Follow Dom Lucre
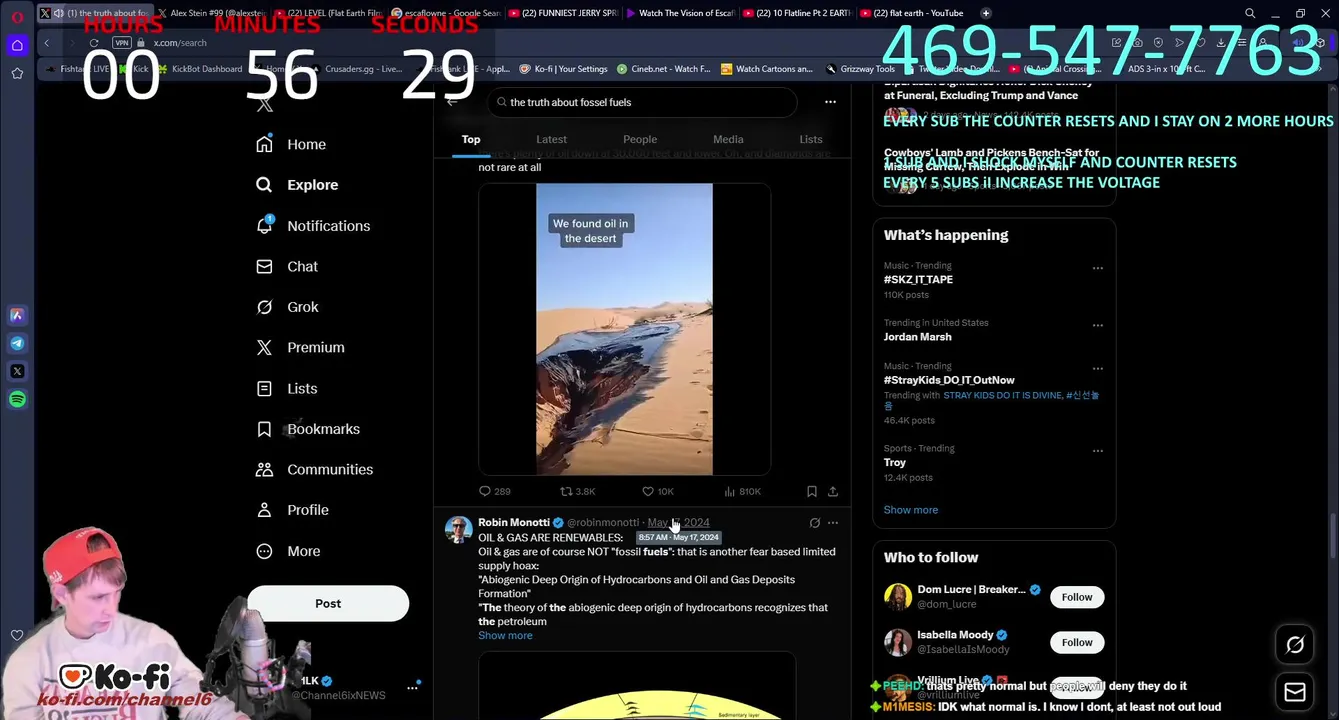The height and width of the screenshot is (720, 1339). (x=1077, y=597)
